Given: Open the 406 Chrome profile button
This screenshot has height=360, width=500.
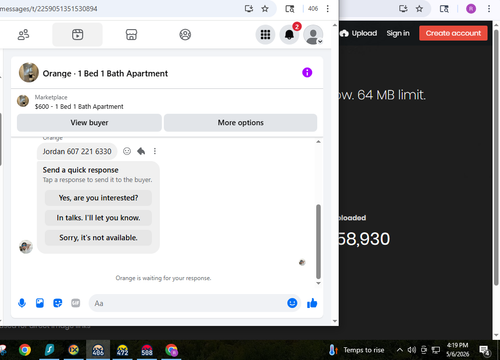Looking at the screenshot, I should (313, 9).
